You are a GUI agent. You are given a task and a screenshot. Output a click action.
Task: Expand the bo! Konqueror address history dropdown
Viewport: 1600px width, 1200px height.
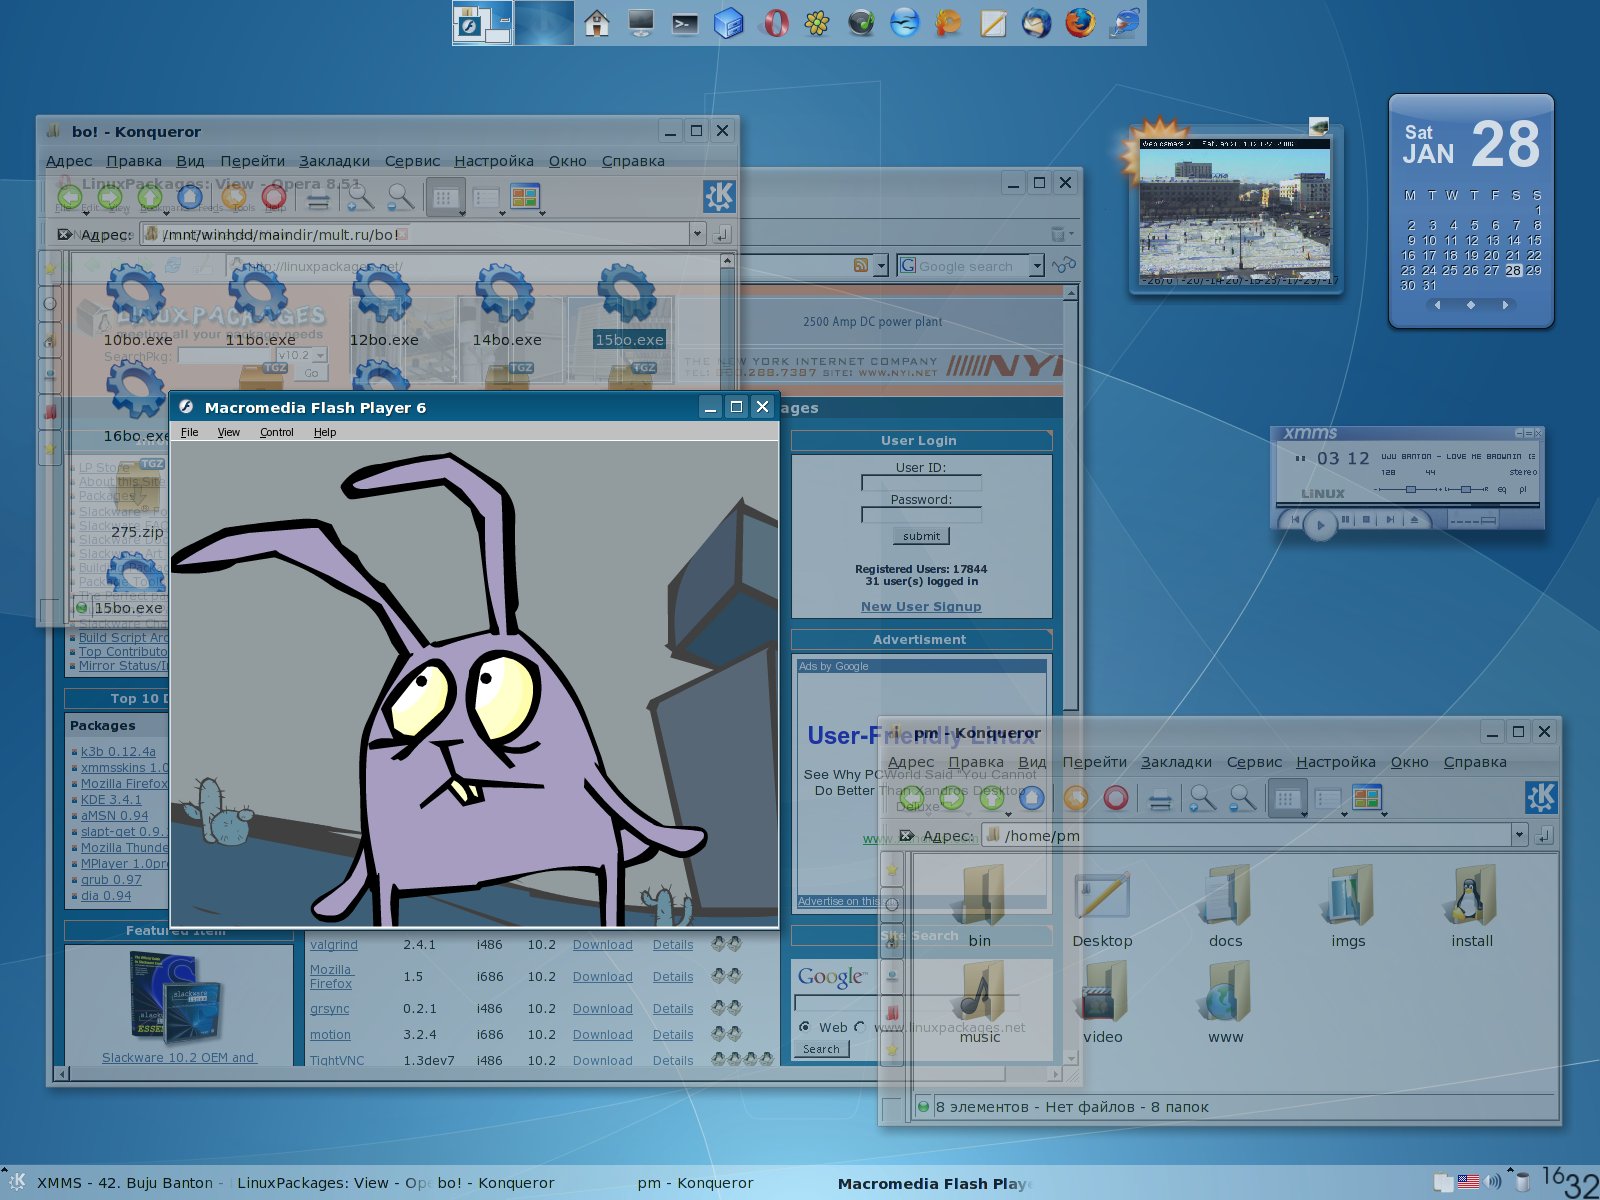coord(697,234)
